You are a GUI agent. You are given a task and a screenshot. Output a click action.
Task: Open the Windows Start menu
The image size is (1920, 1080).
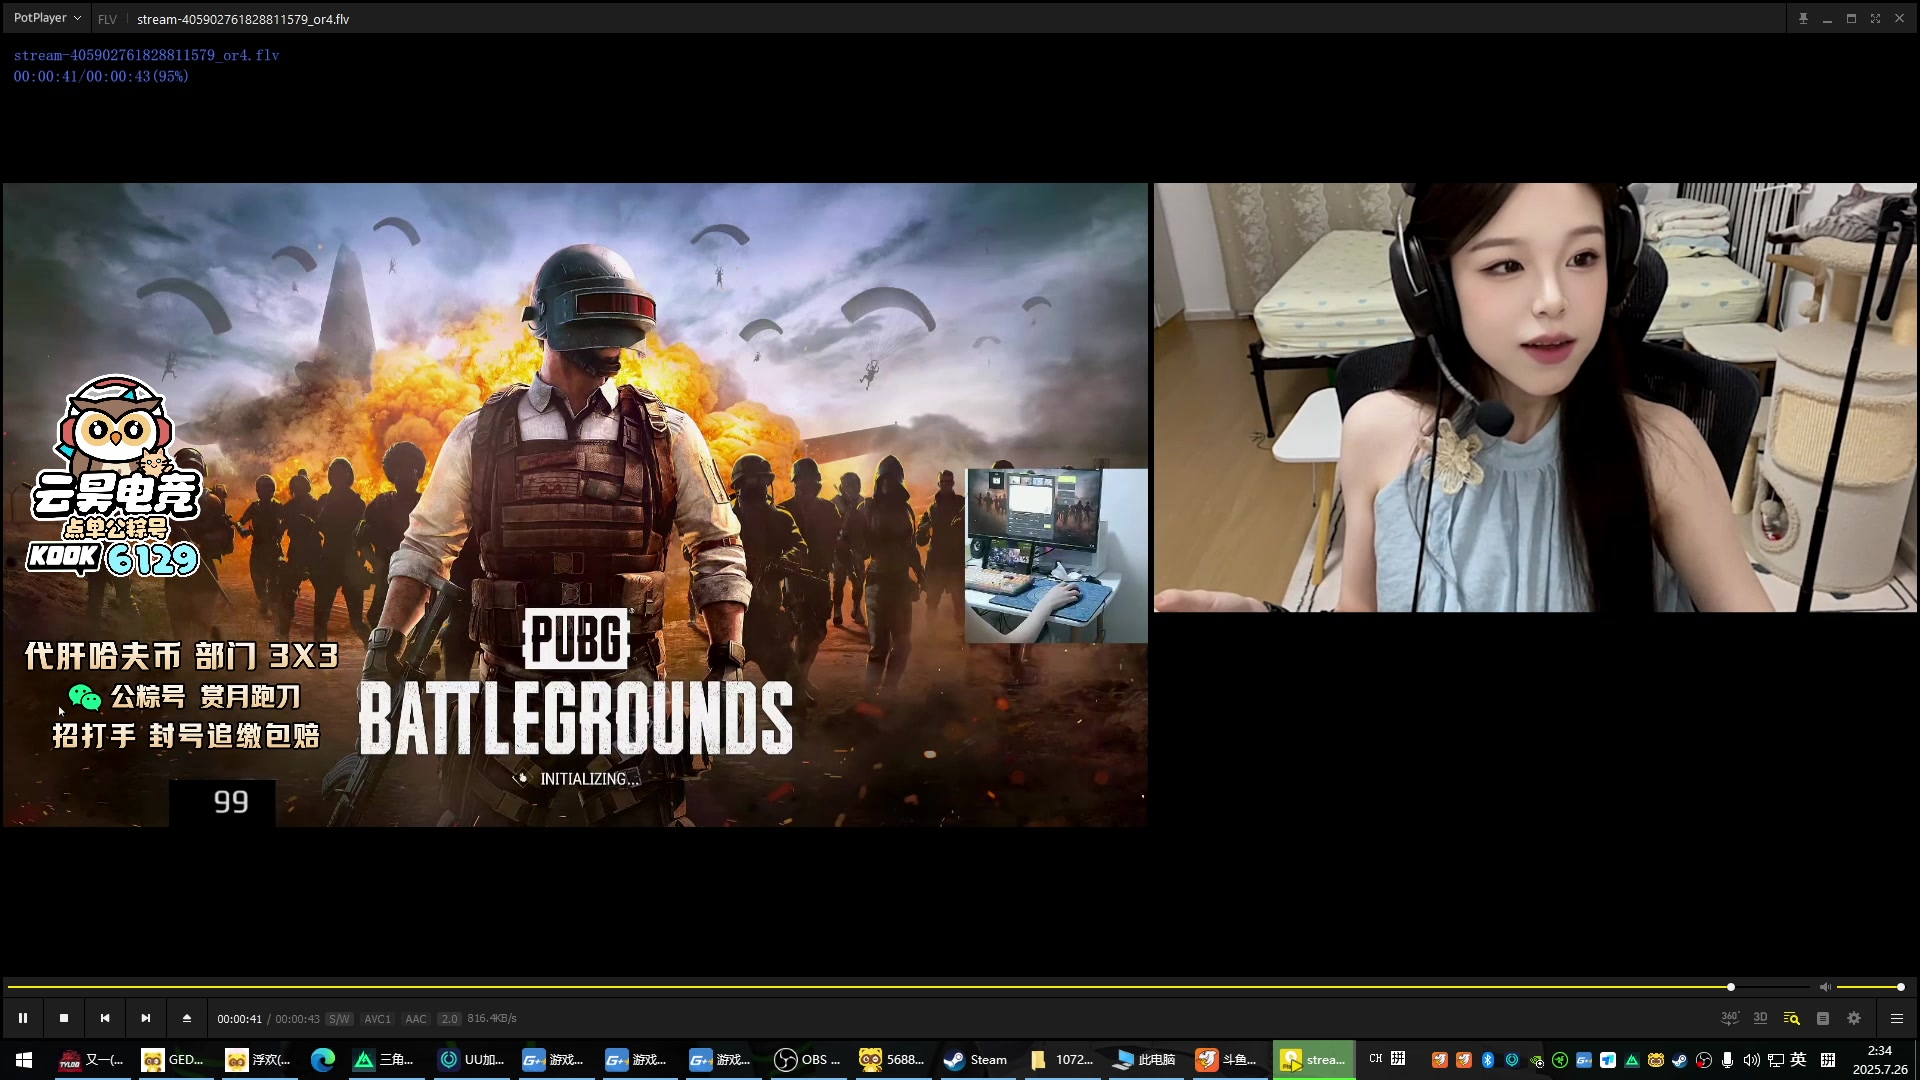coord(24,1060)
